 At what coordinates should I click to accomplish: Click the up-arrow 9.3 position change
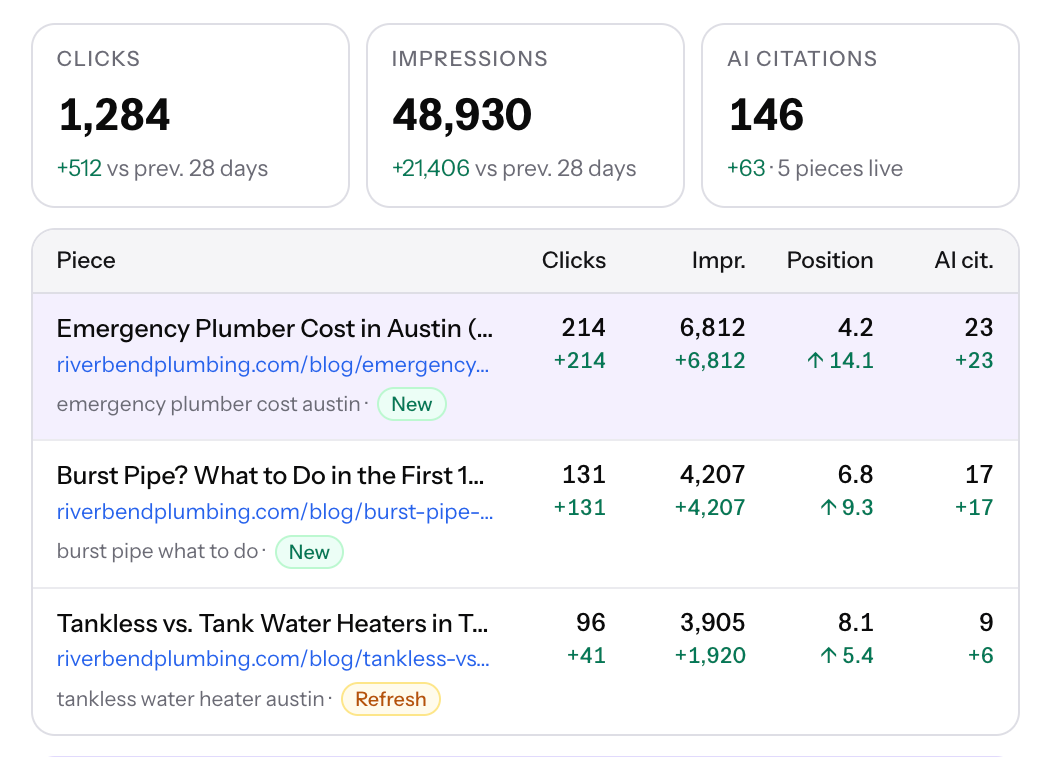click(x=846, y=507)
